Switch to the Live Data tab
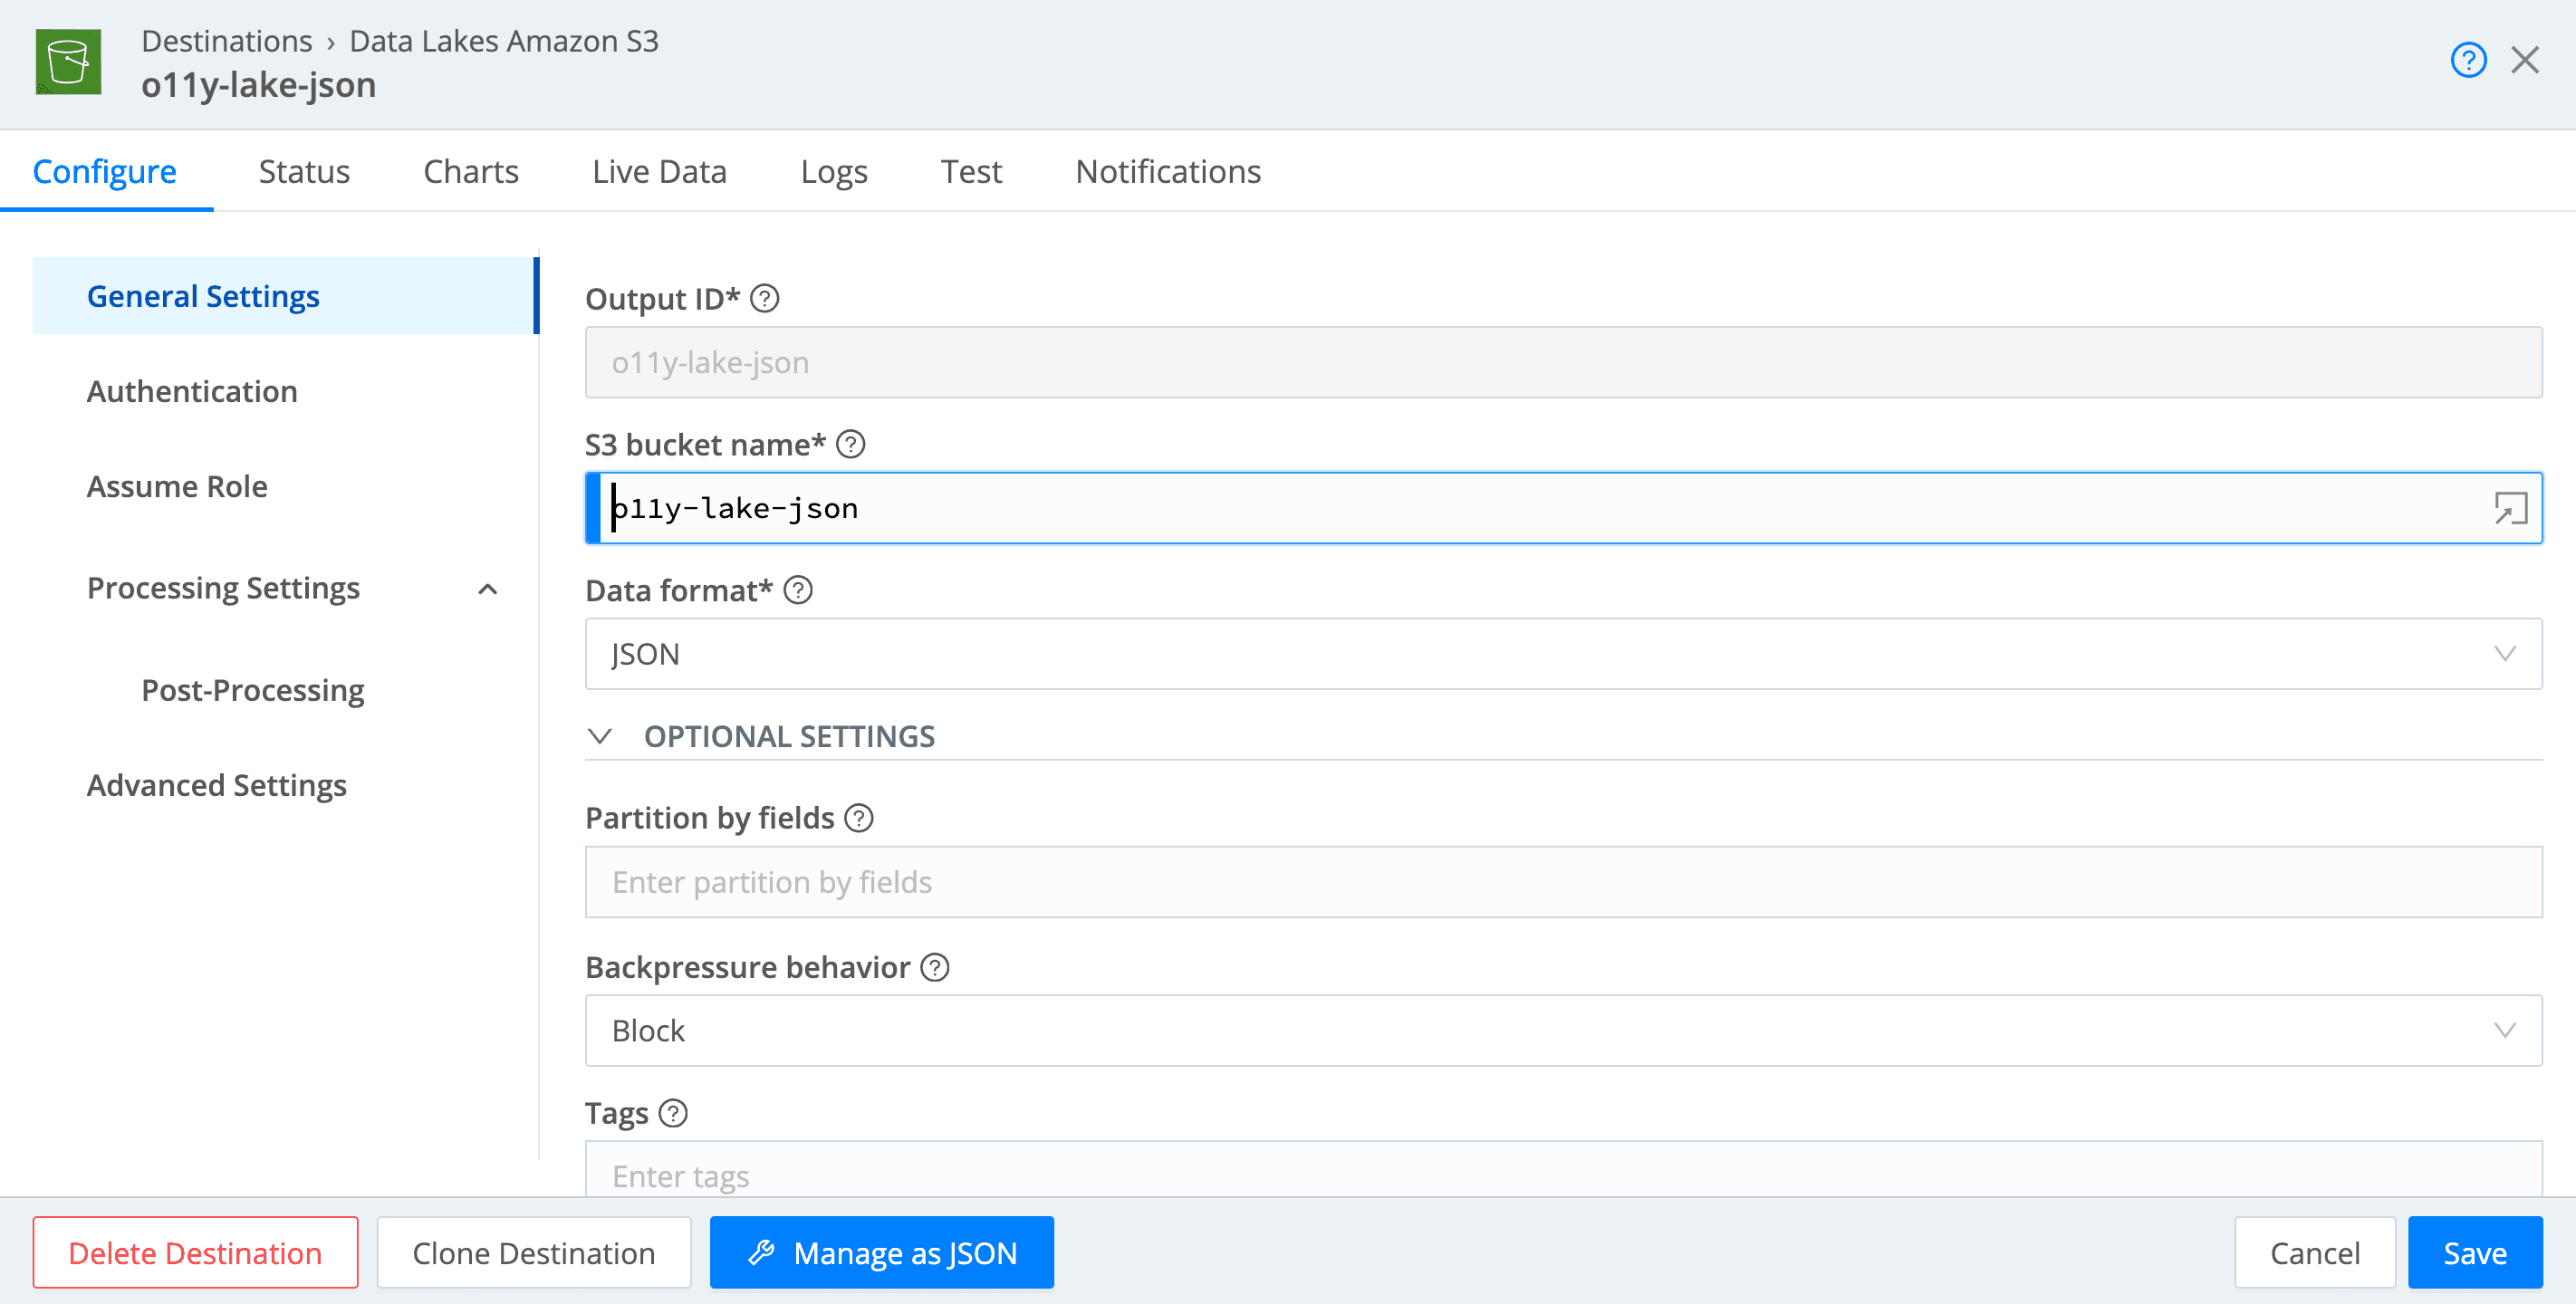 659,171
